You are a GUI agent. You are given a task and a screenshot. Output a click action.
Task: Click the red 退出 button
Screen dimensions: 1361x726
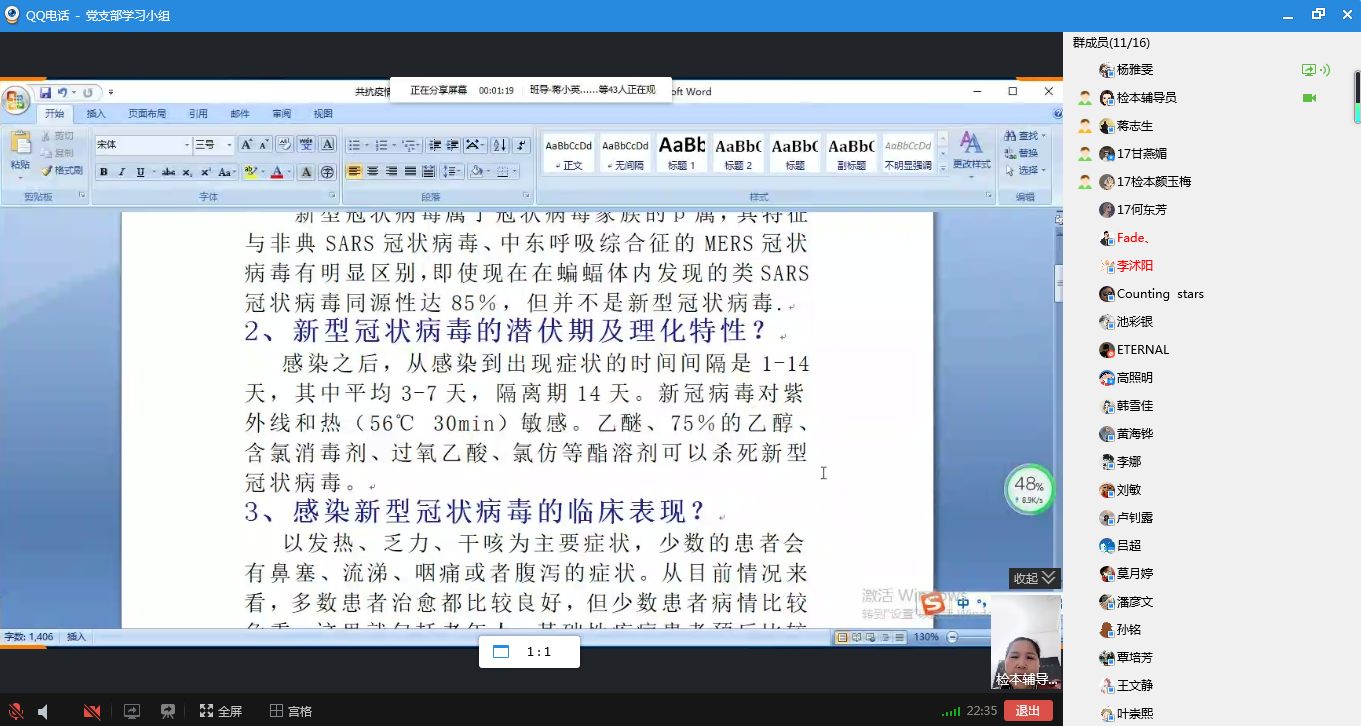click(1027, 711)
